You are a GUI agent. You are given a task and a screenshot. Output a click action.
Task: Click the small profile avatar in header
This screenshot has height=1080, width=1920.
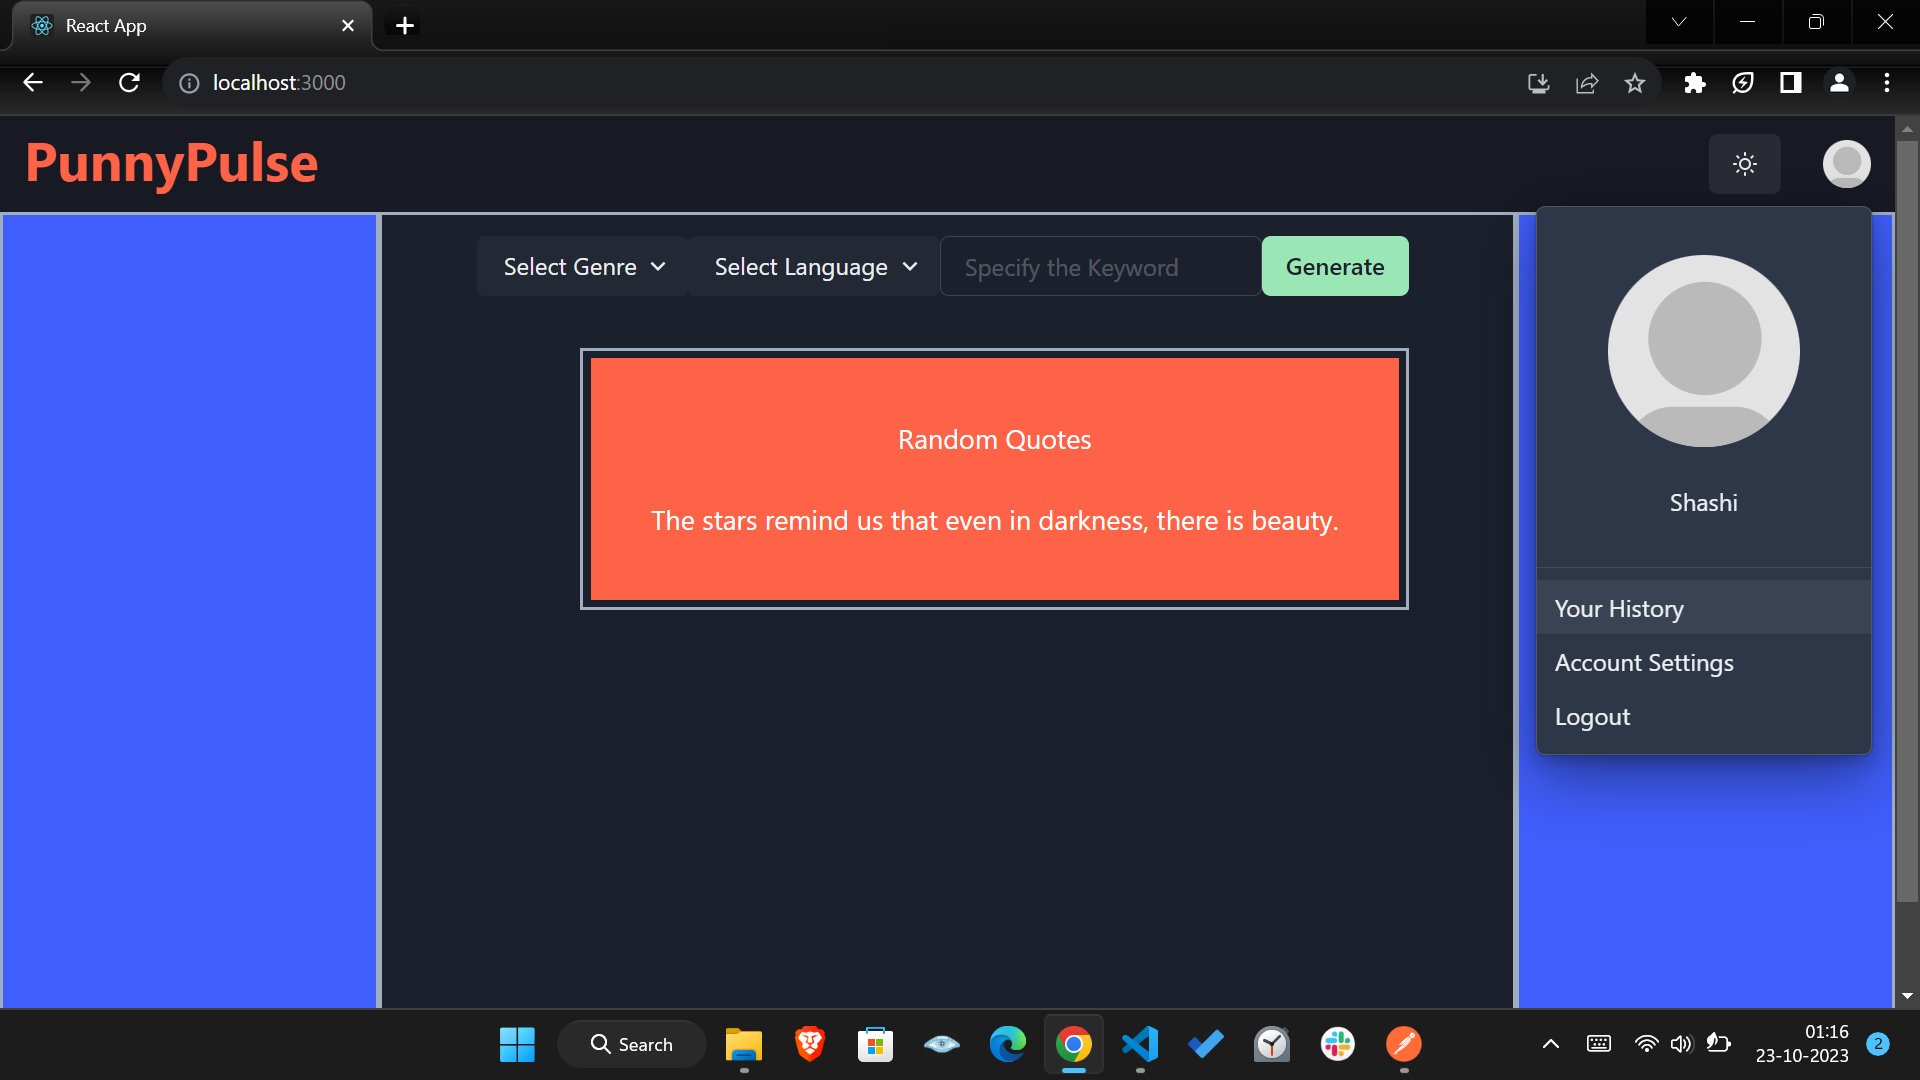pyautogui.click(x=1846, y=164)
